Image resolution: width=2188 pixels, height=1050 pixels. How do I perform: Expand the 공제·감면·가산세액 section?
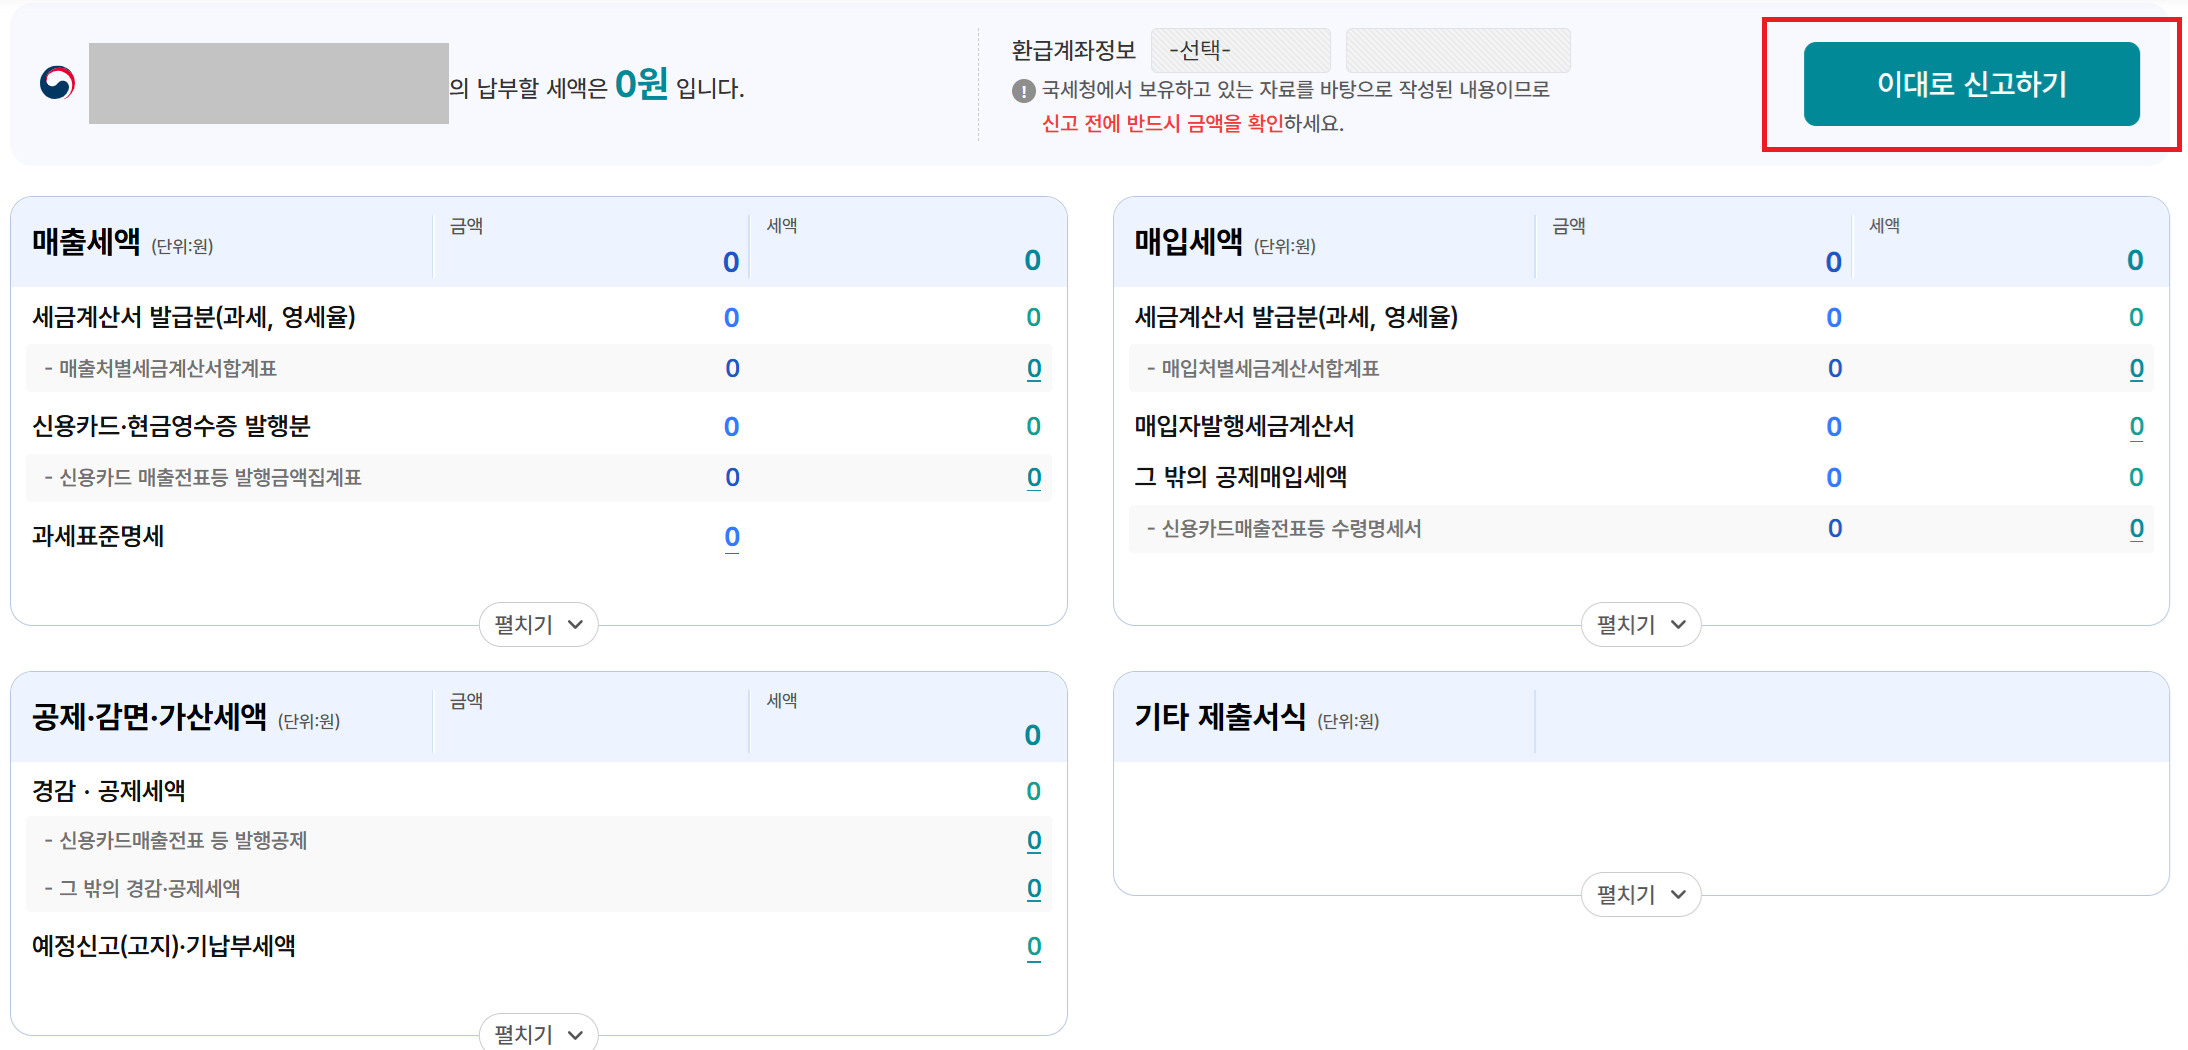[x=537, y=1034]
